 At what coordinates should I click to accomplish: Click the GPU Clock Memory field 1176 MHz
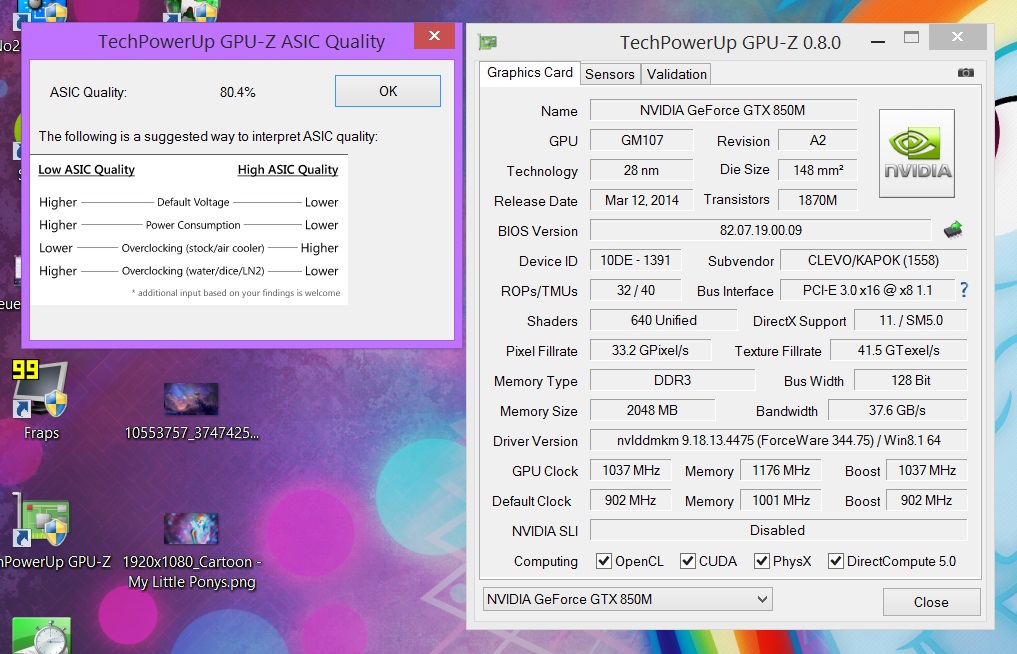pyautogui.click(x=780, y=470)
